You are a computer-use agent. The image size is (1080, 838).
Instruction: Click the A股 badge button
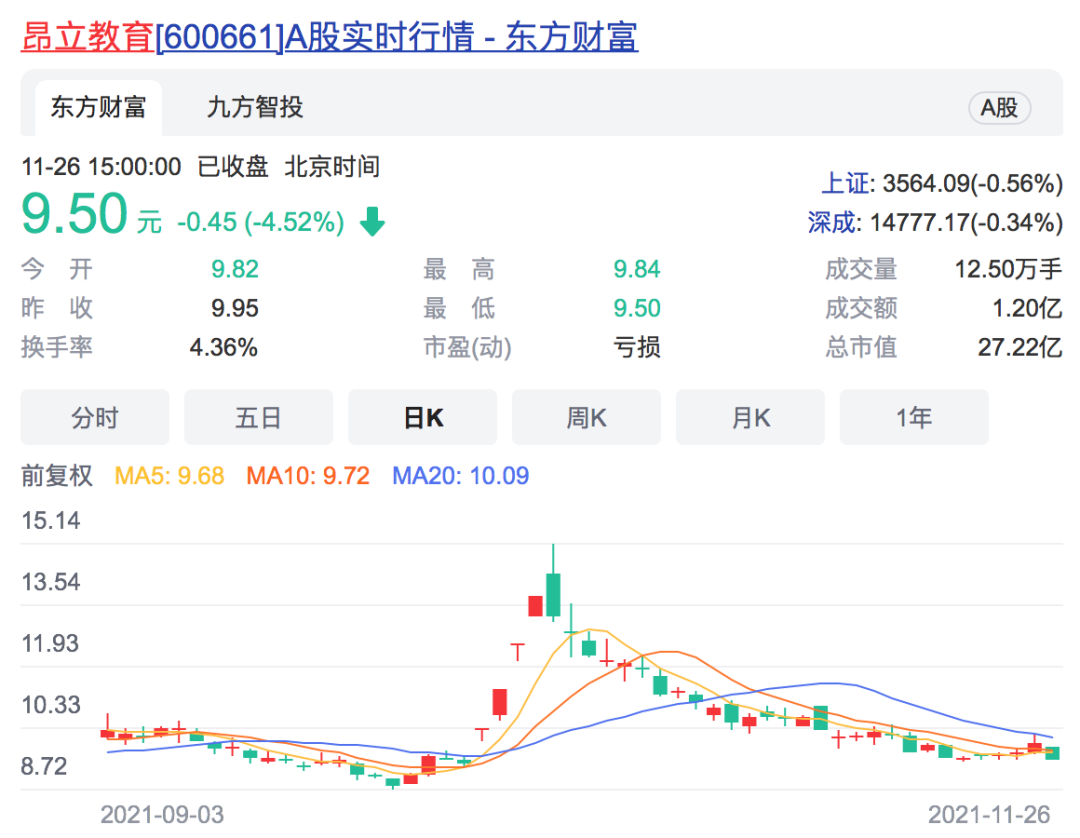[x=999, y=108]
